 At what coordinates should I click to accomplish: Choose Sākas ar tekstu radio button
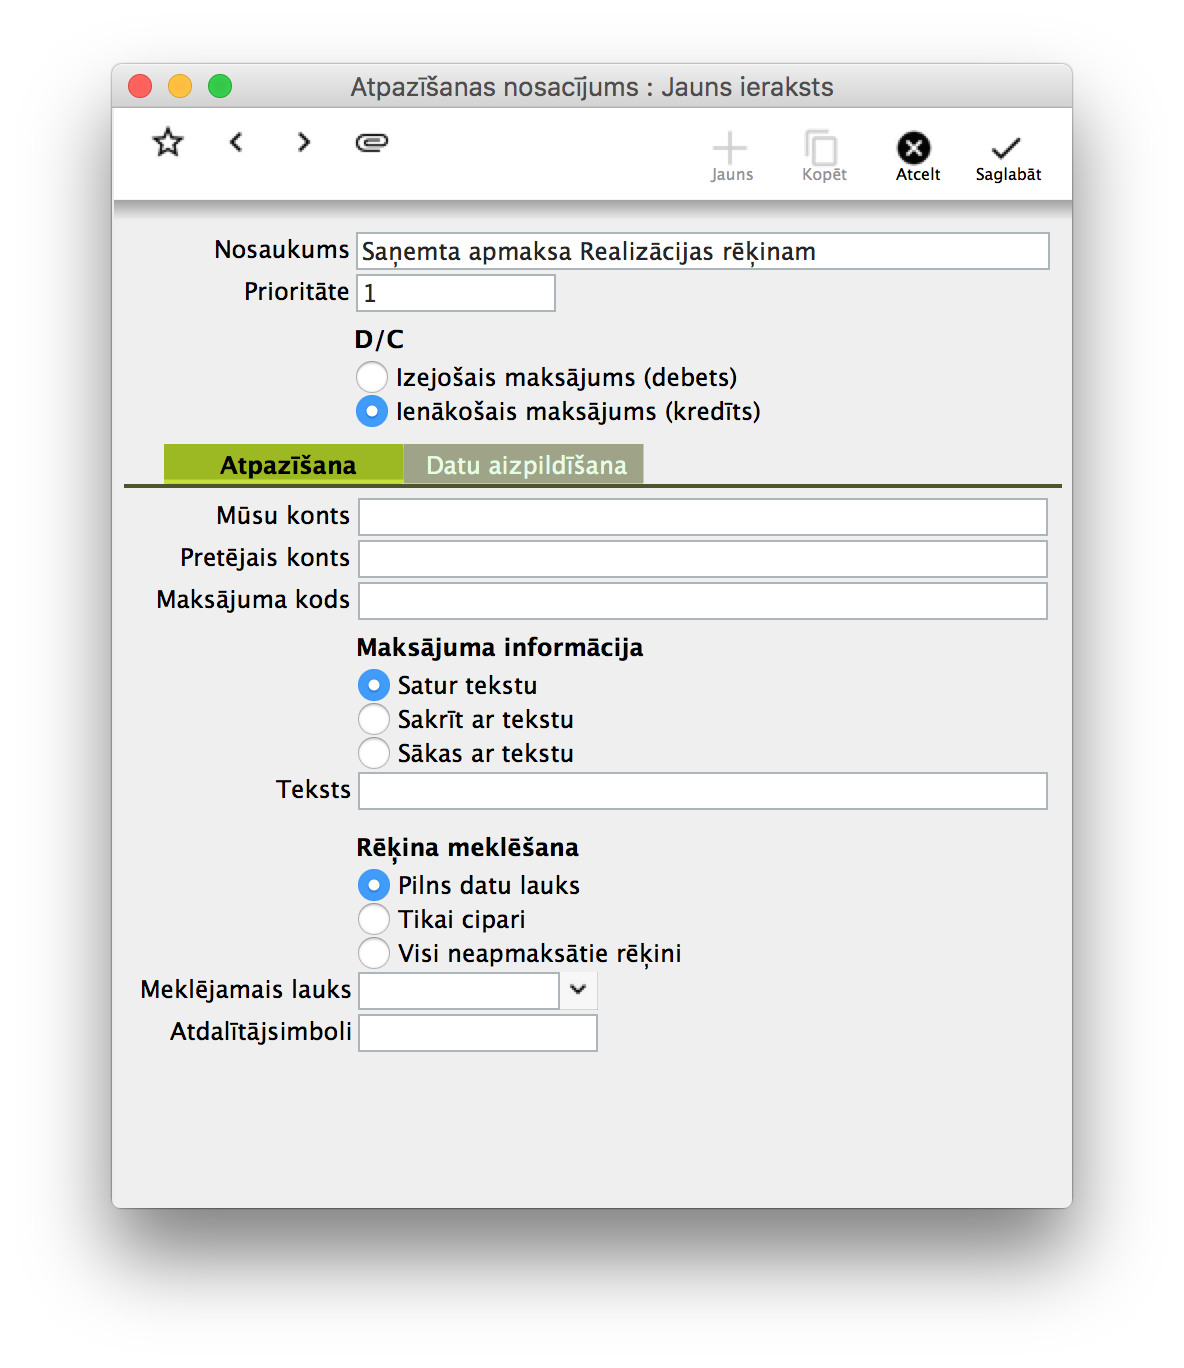[374, 753]
